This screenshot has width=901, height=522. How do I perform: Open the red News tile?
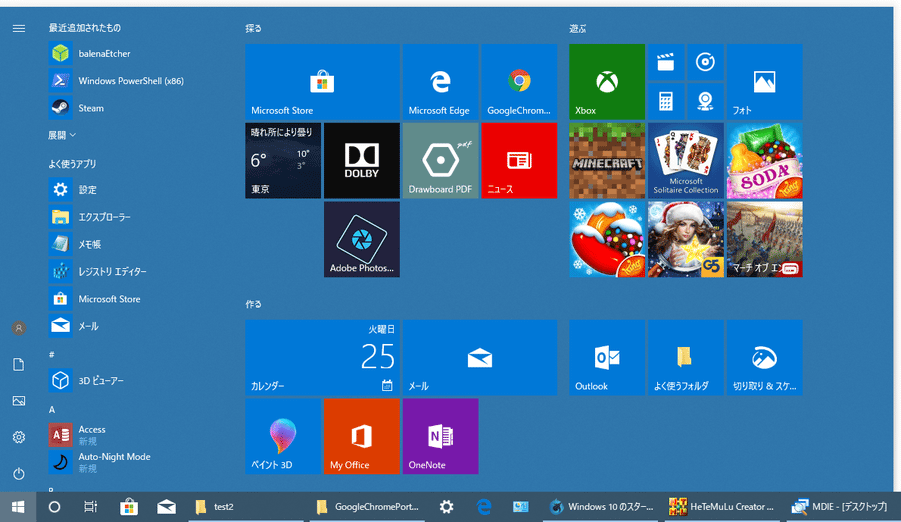519,160
